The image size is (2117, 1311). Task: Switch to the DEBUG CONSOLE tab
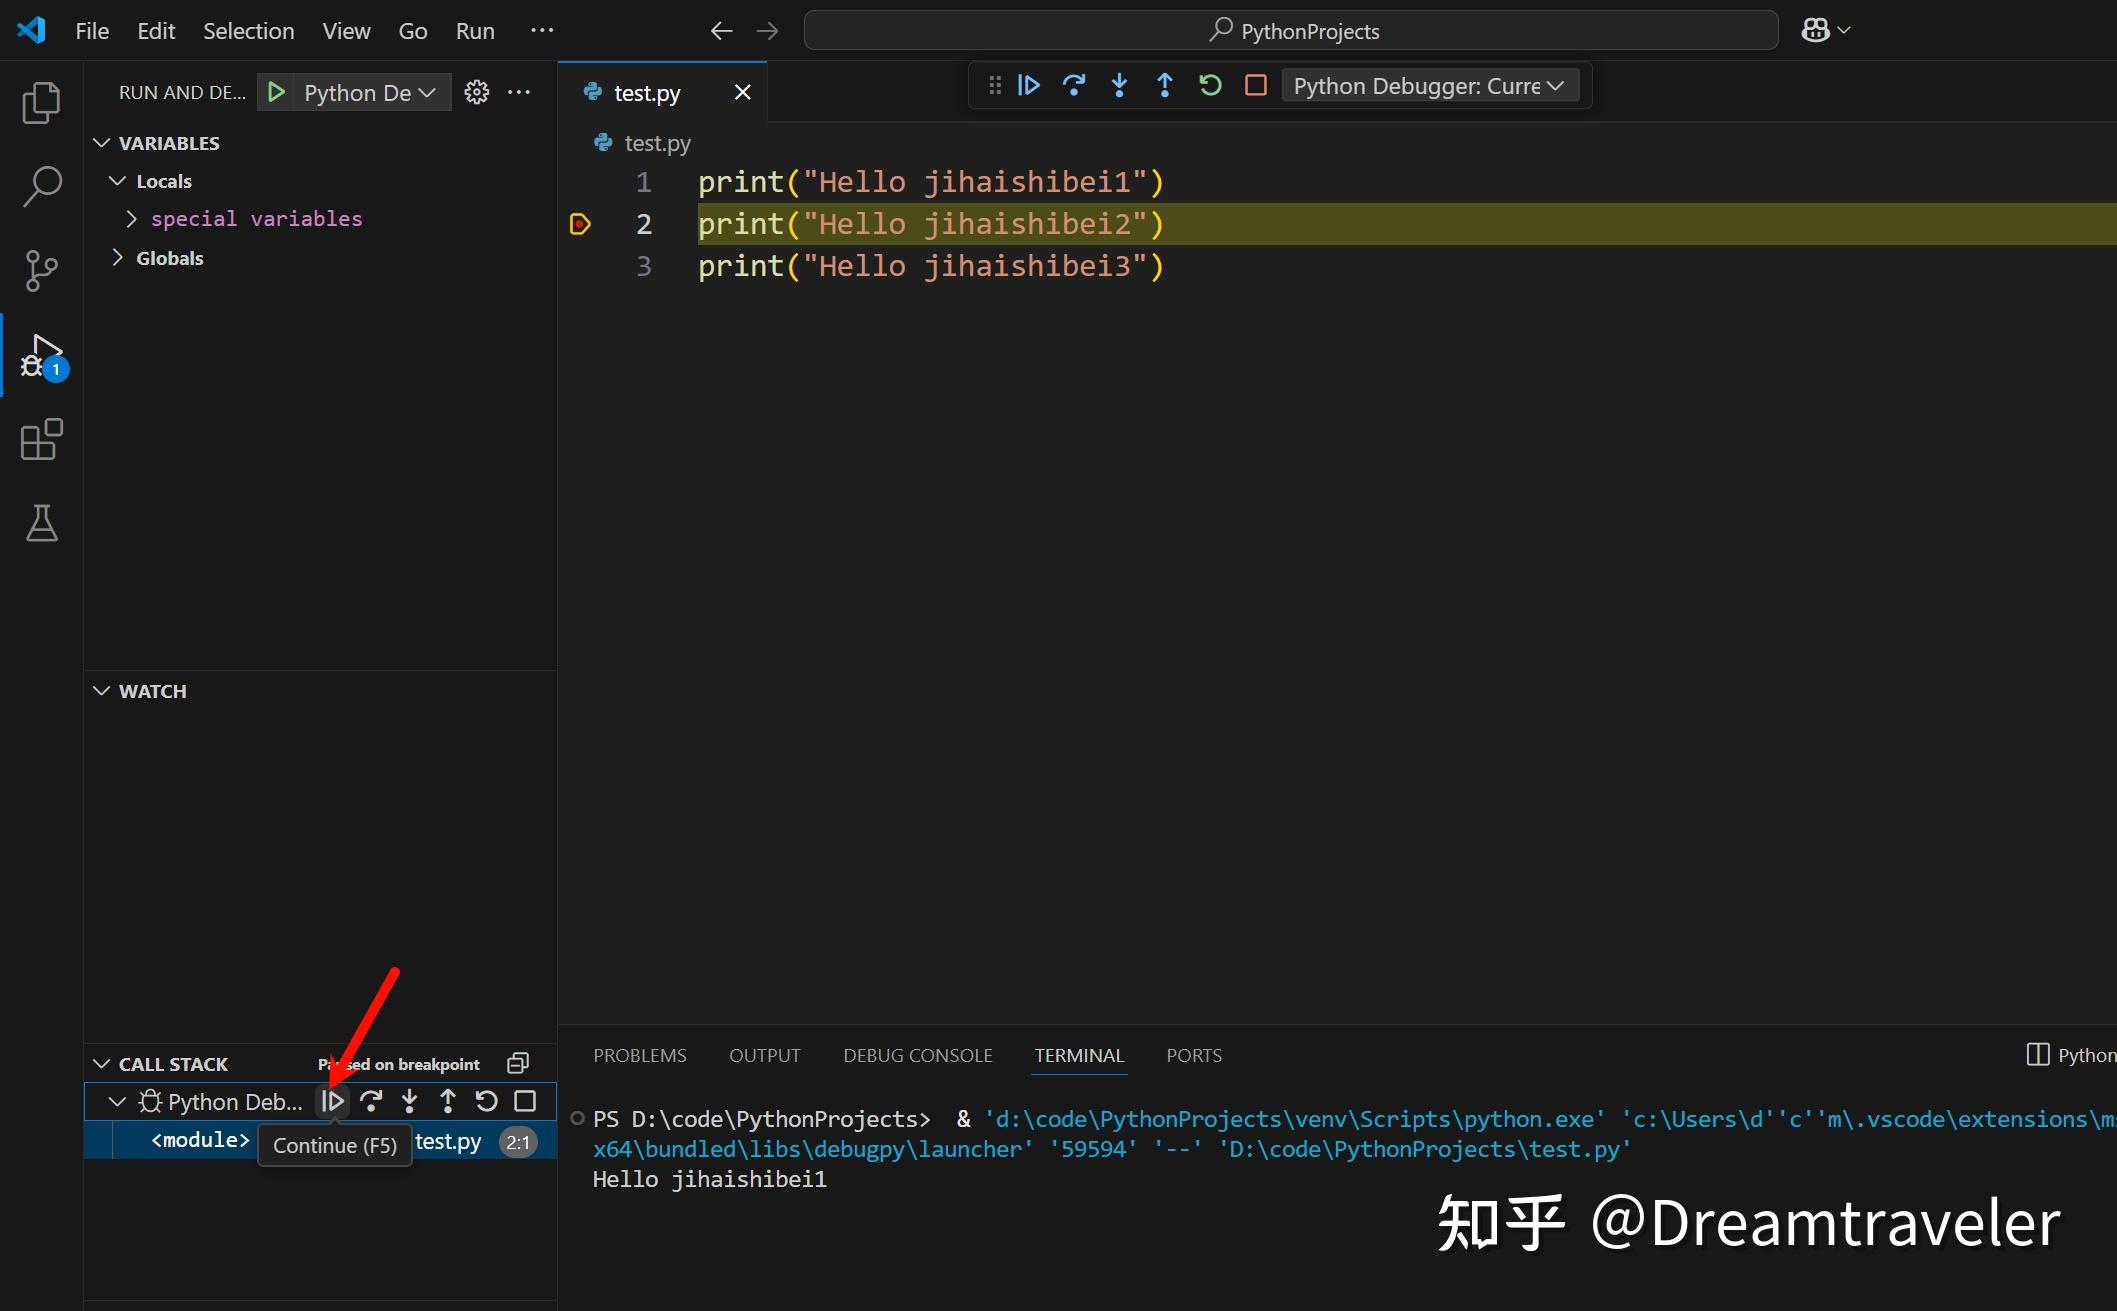[917, 1055]
